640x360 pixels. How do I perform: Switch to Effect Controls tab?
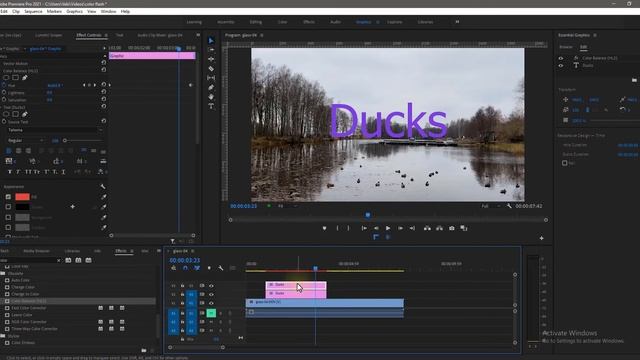(x=89, y=35)
